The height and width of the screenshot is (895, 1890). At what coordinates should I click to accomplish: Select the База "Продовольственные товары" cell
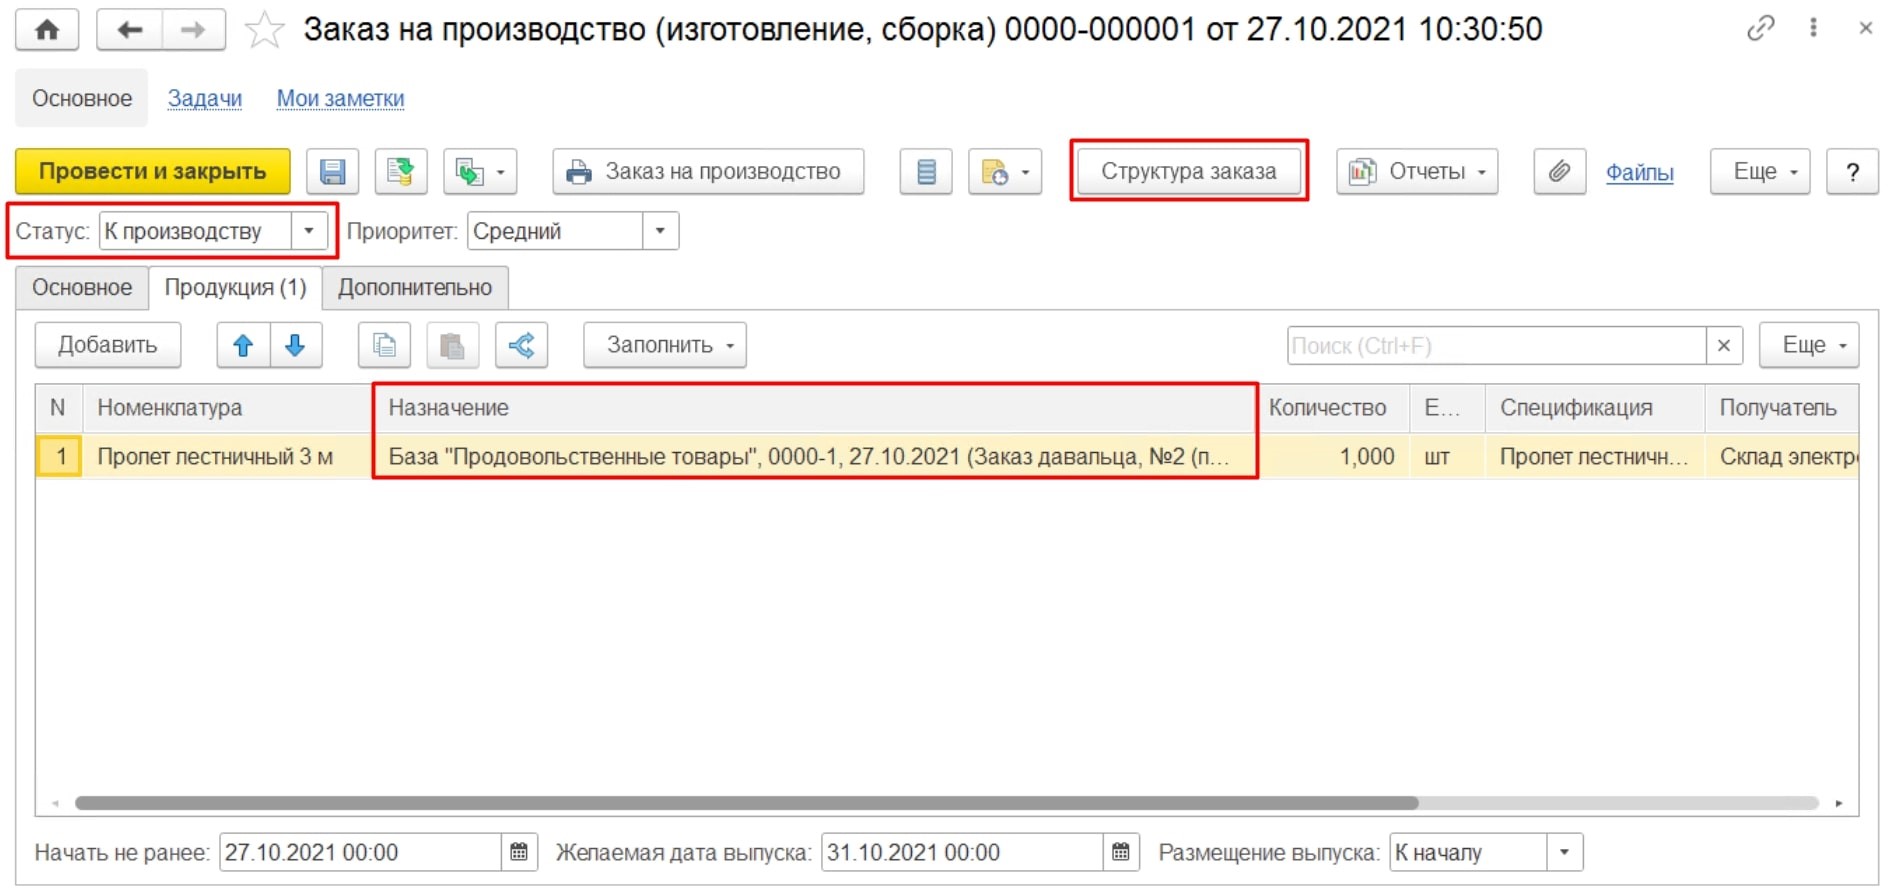click(x=816, y=457)
